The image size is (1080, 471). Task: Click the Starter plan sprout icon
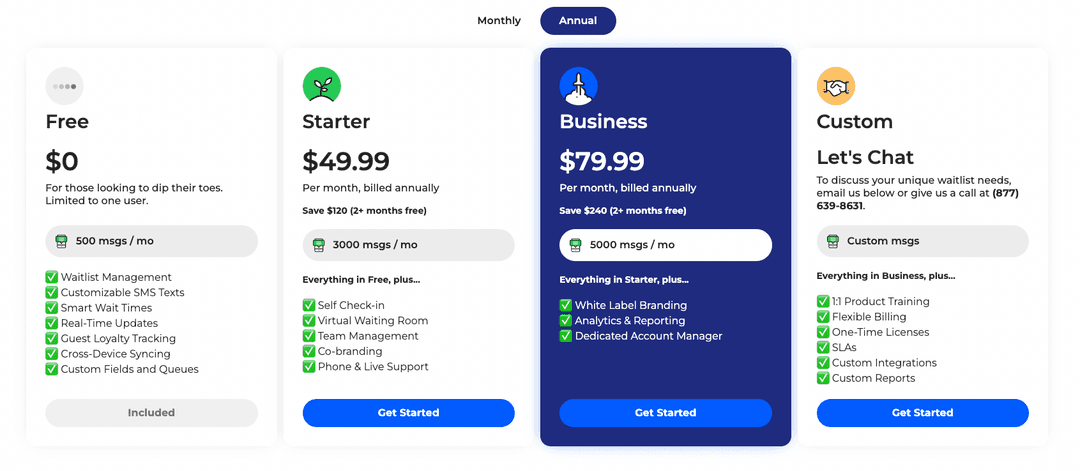tap(322, 86)
